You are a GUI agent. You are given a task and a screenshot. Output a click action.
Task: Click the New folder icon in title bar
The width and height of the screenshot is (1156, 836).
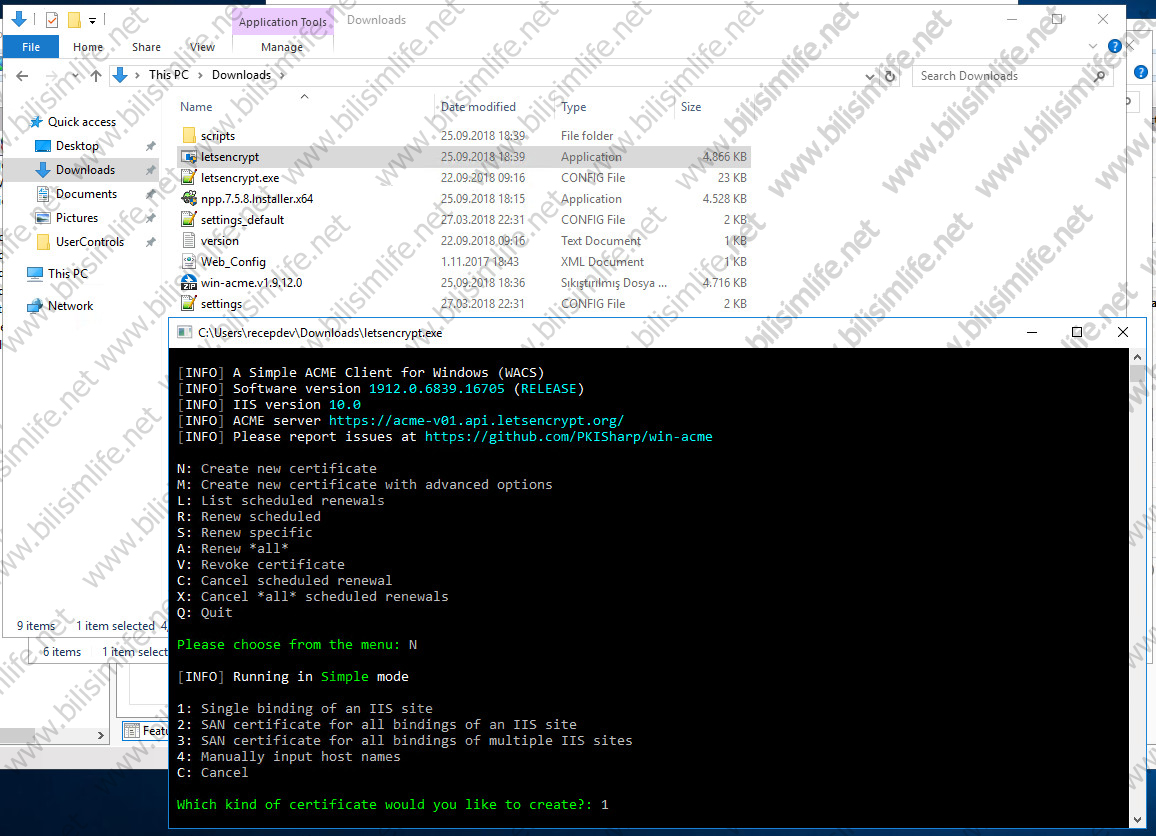pyautogui.click(x=74, y=20)
